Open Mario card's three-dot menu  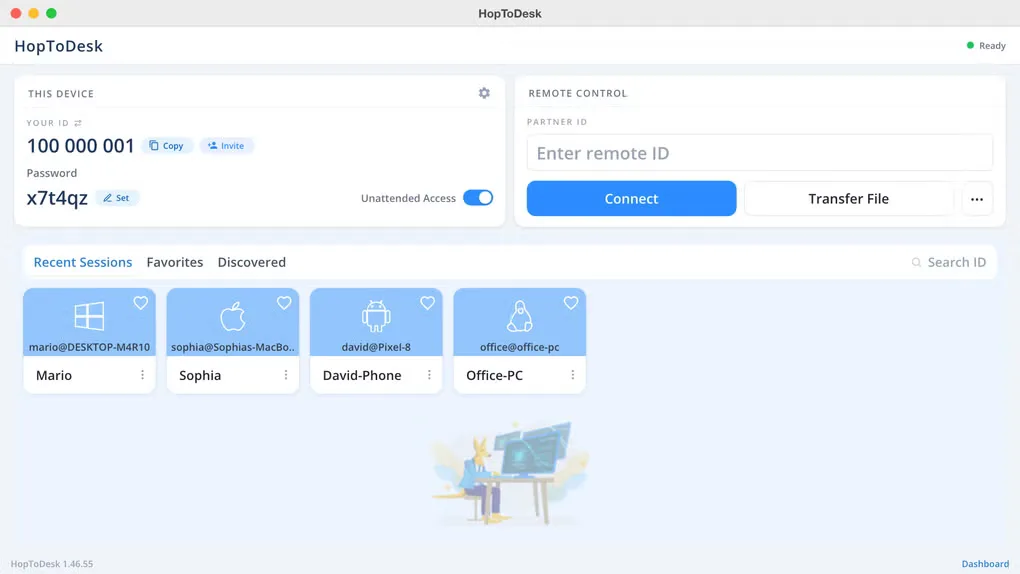click(142, 375)
